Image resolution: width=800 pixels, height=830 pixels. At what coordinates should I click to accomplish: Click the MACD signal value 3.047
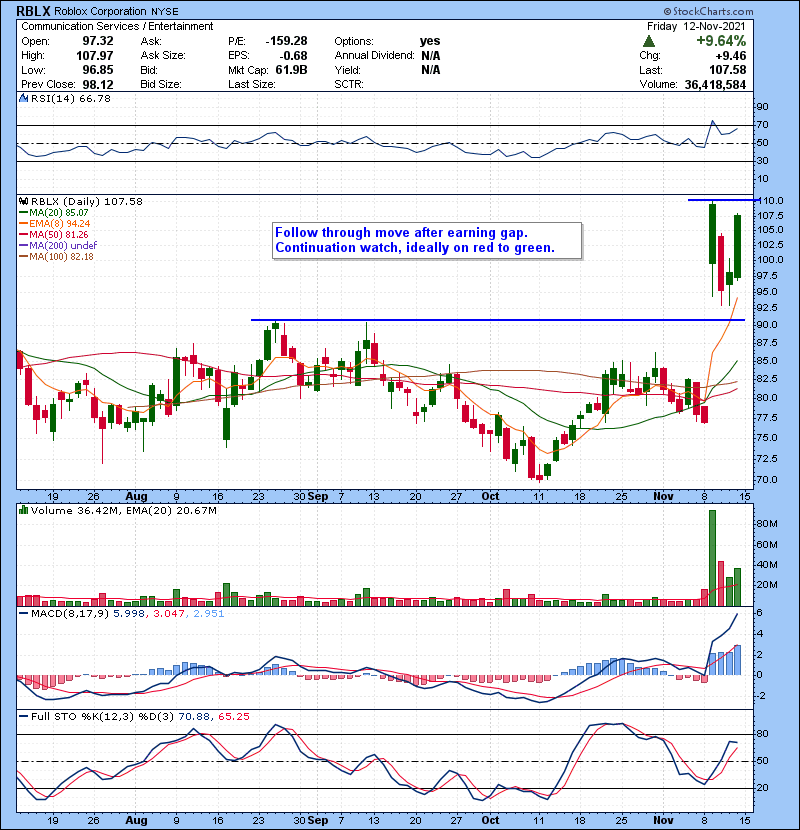click(169, 614)
